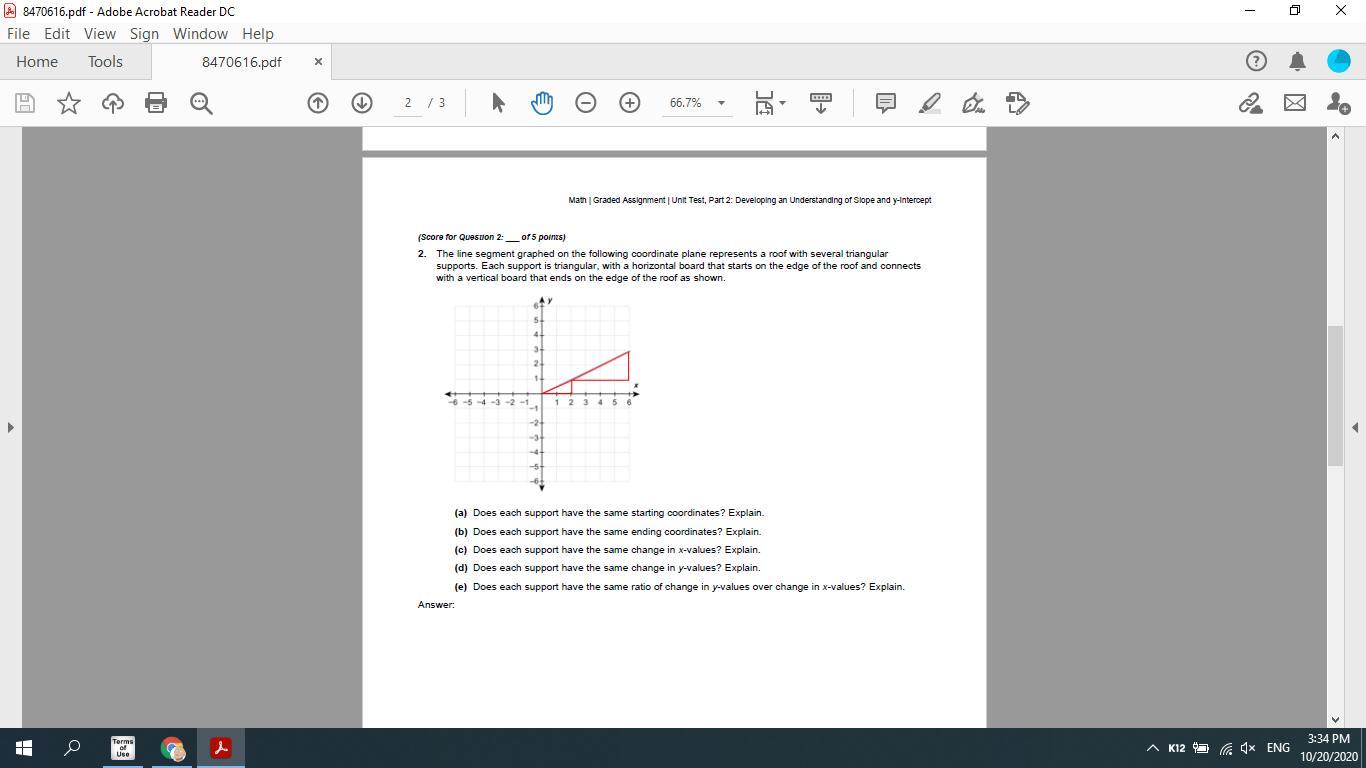The width and height of the screenshot is (1366, 768).
Task: Select the highlighter pen tool
Action: click(930, 103)
